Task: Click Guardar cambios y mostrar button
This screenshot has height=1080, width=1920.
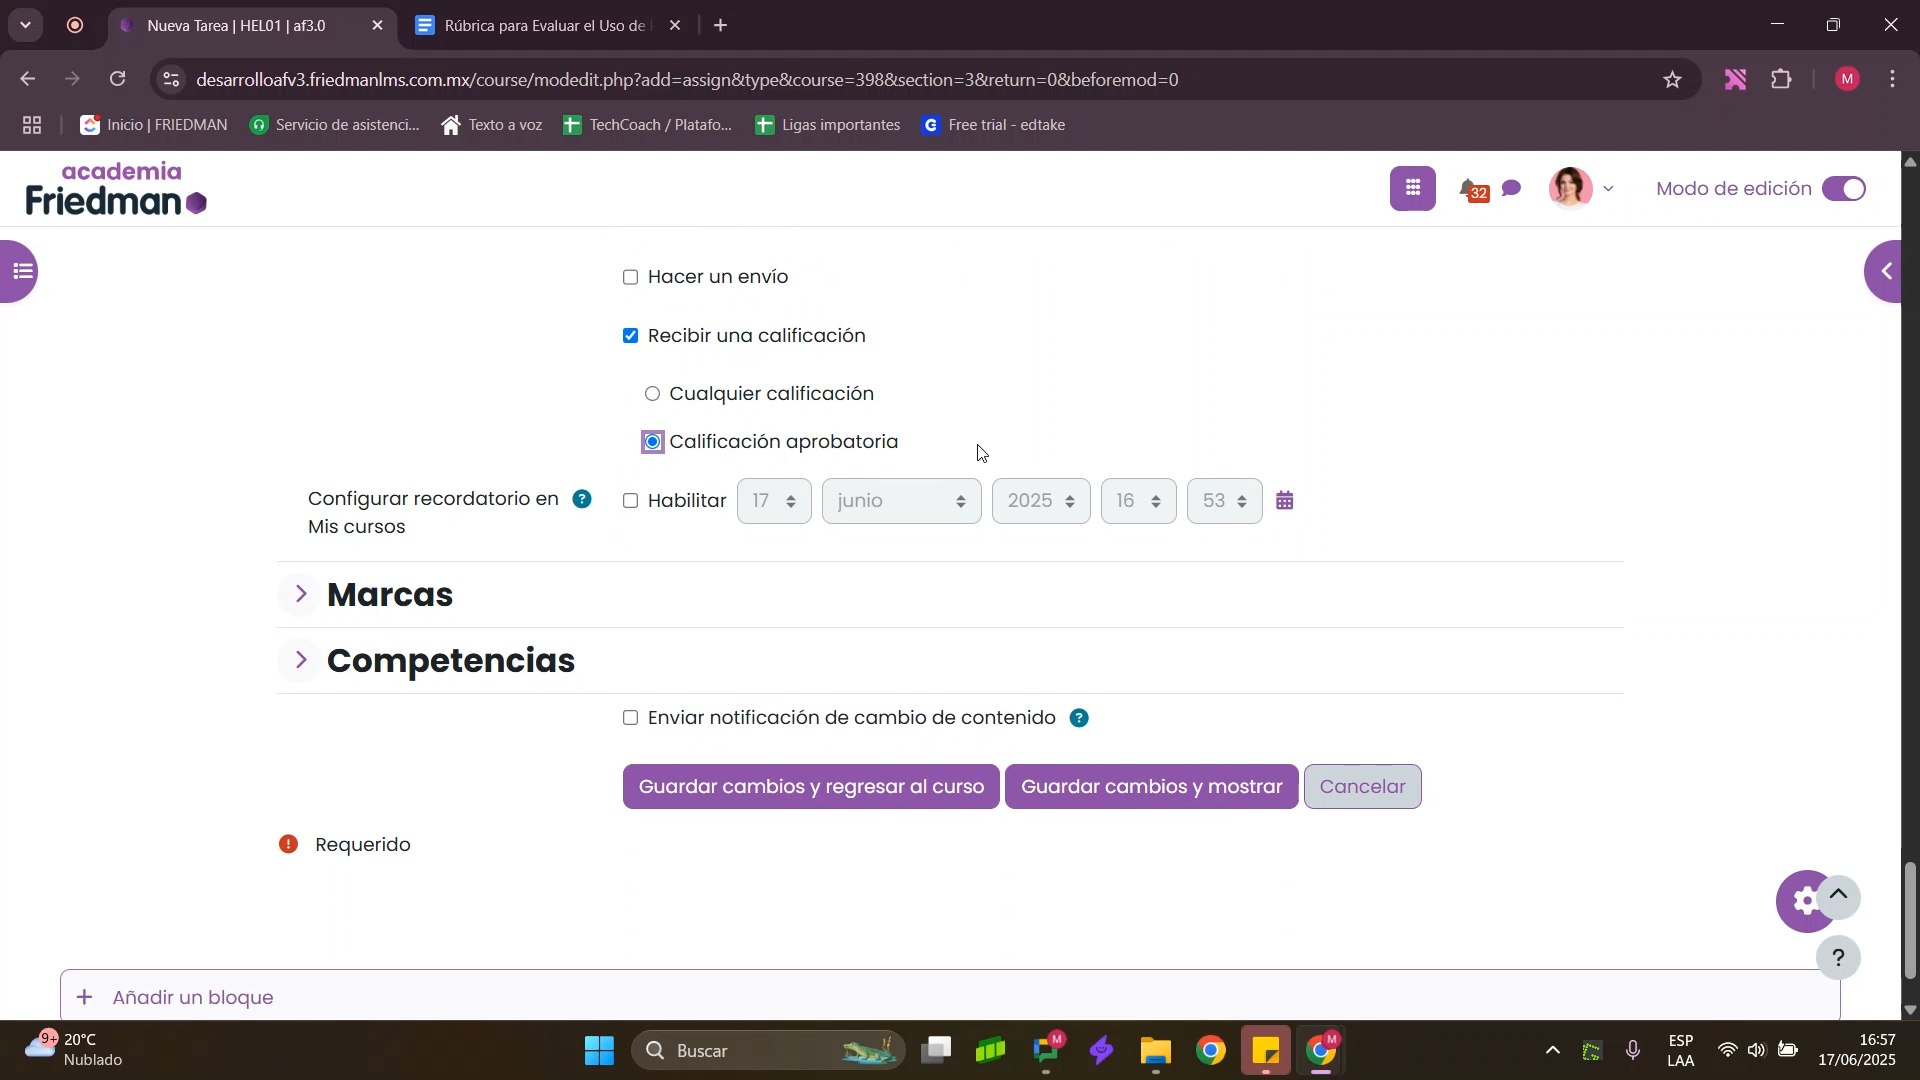Action: click(1151, 787)
